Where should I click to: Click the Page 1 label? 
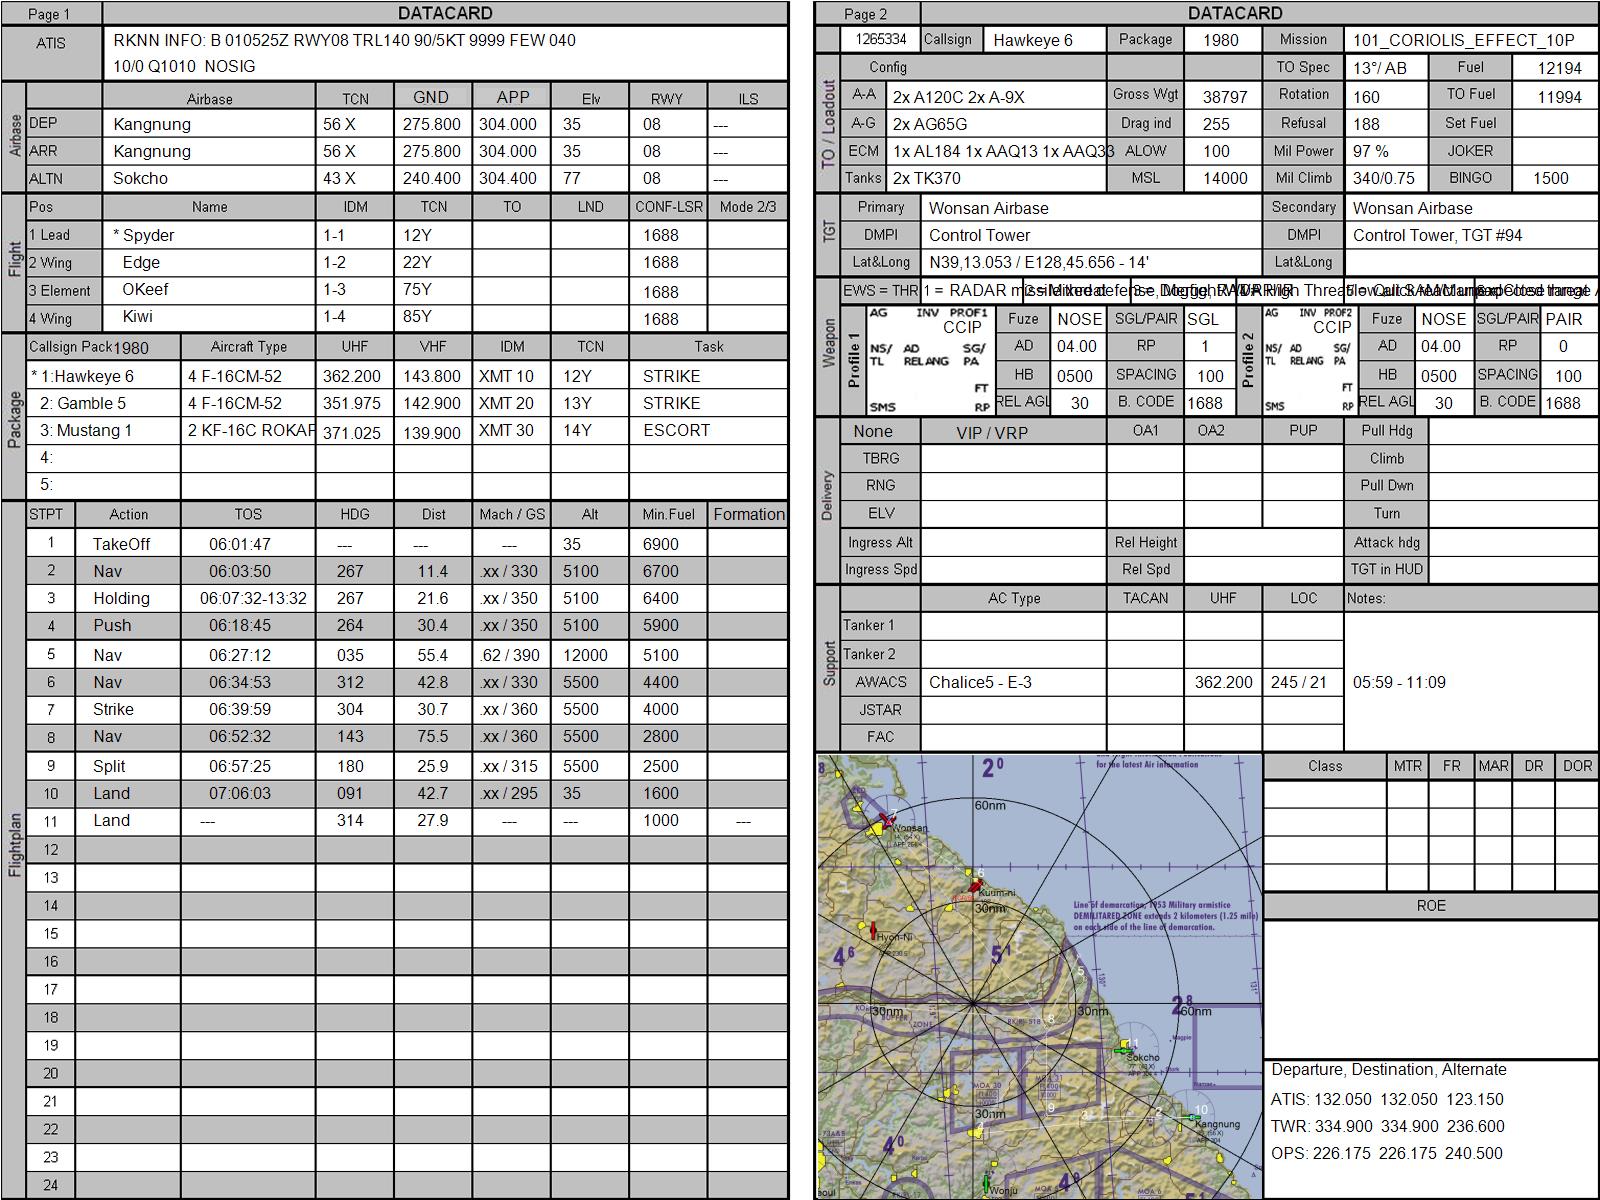pyautogui.click(x=49, y=14)
